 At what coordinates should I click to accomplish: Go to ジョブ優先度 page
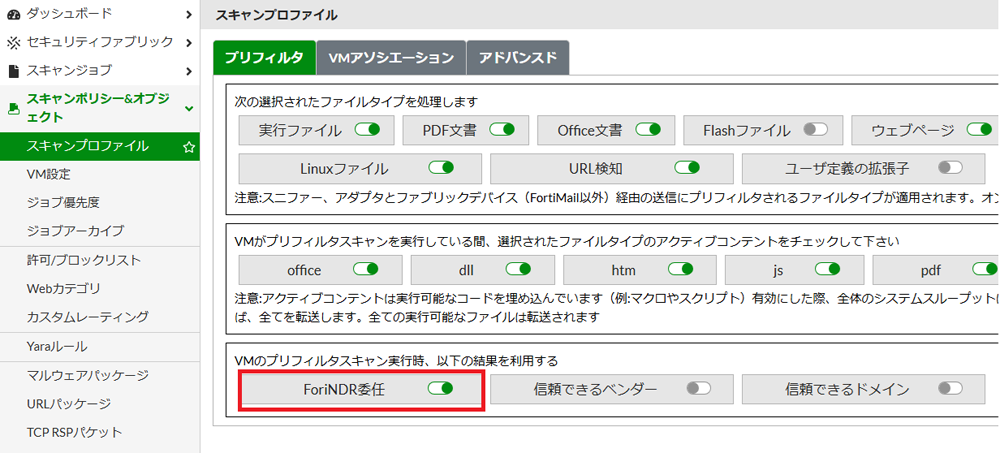click(x=100, y=202)
